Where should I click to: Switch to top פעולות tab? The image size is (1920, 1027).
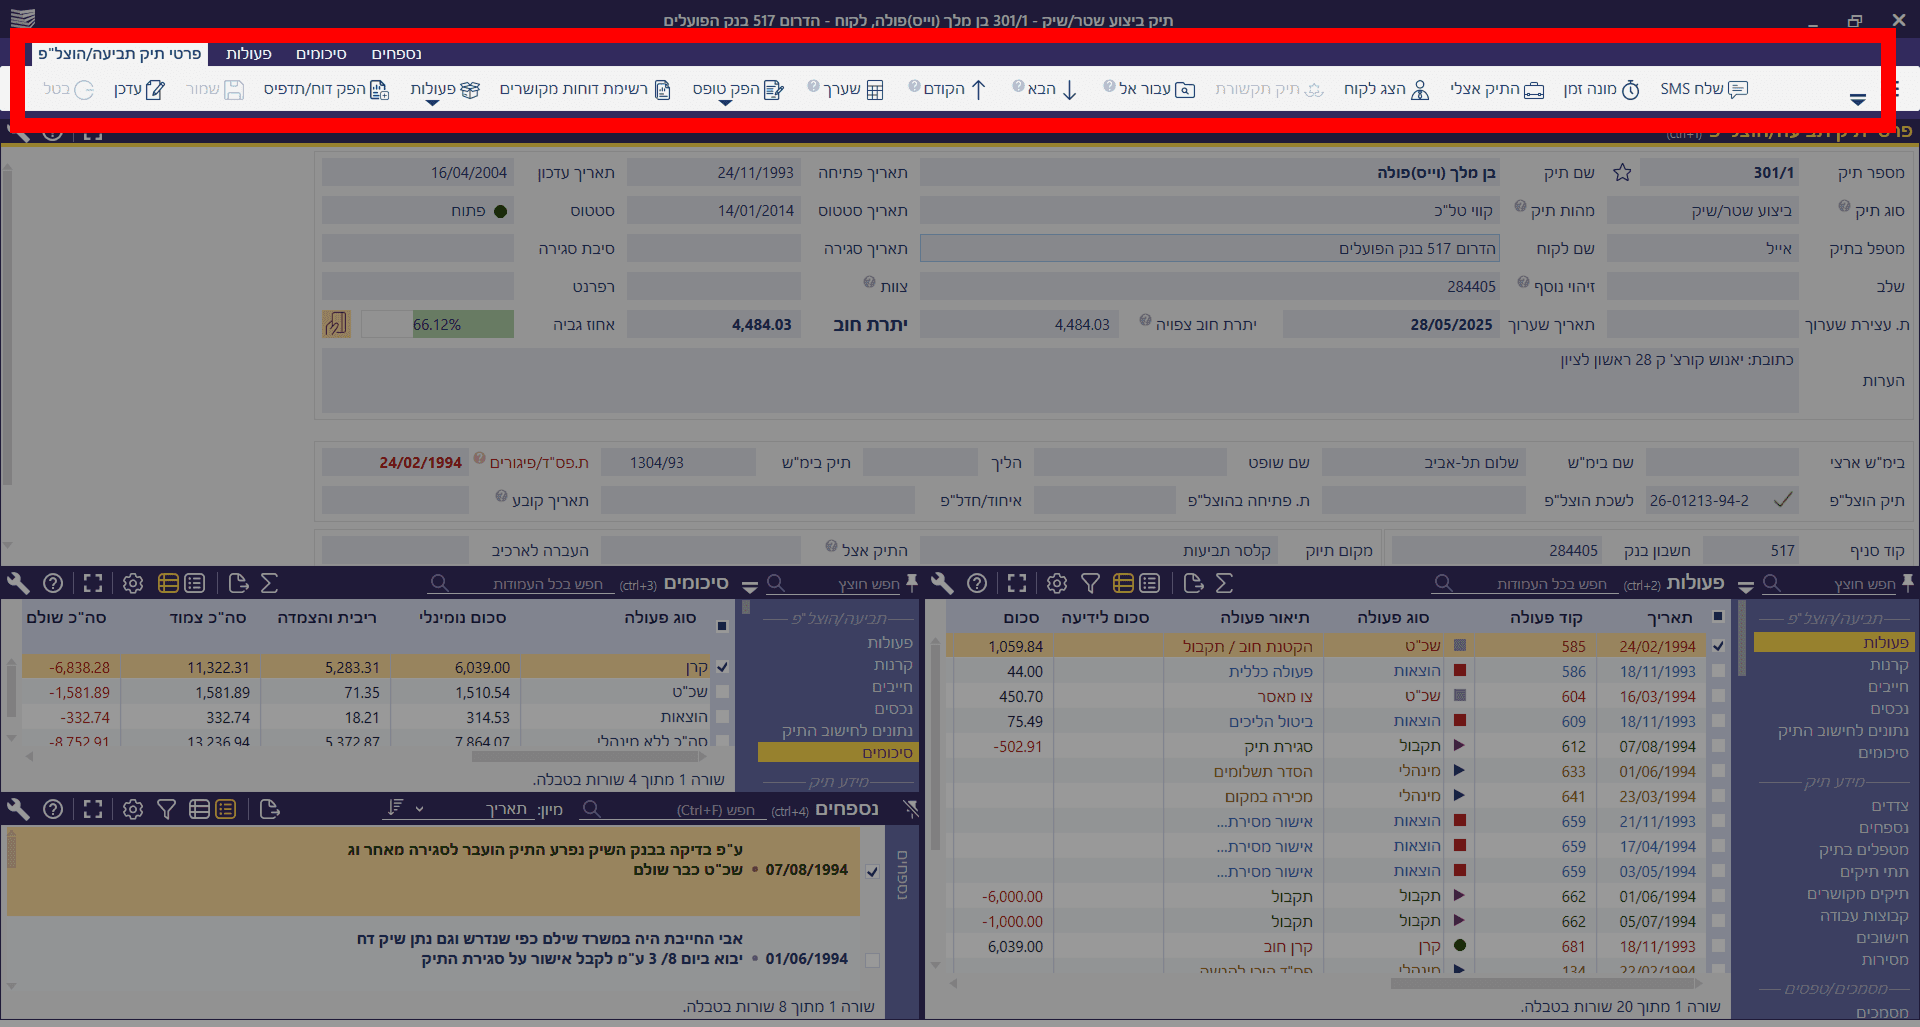[x=249, y=54]
